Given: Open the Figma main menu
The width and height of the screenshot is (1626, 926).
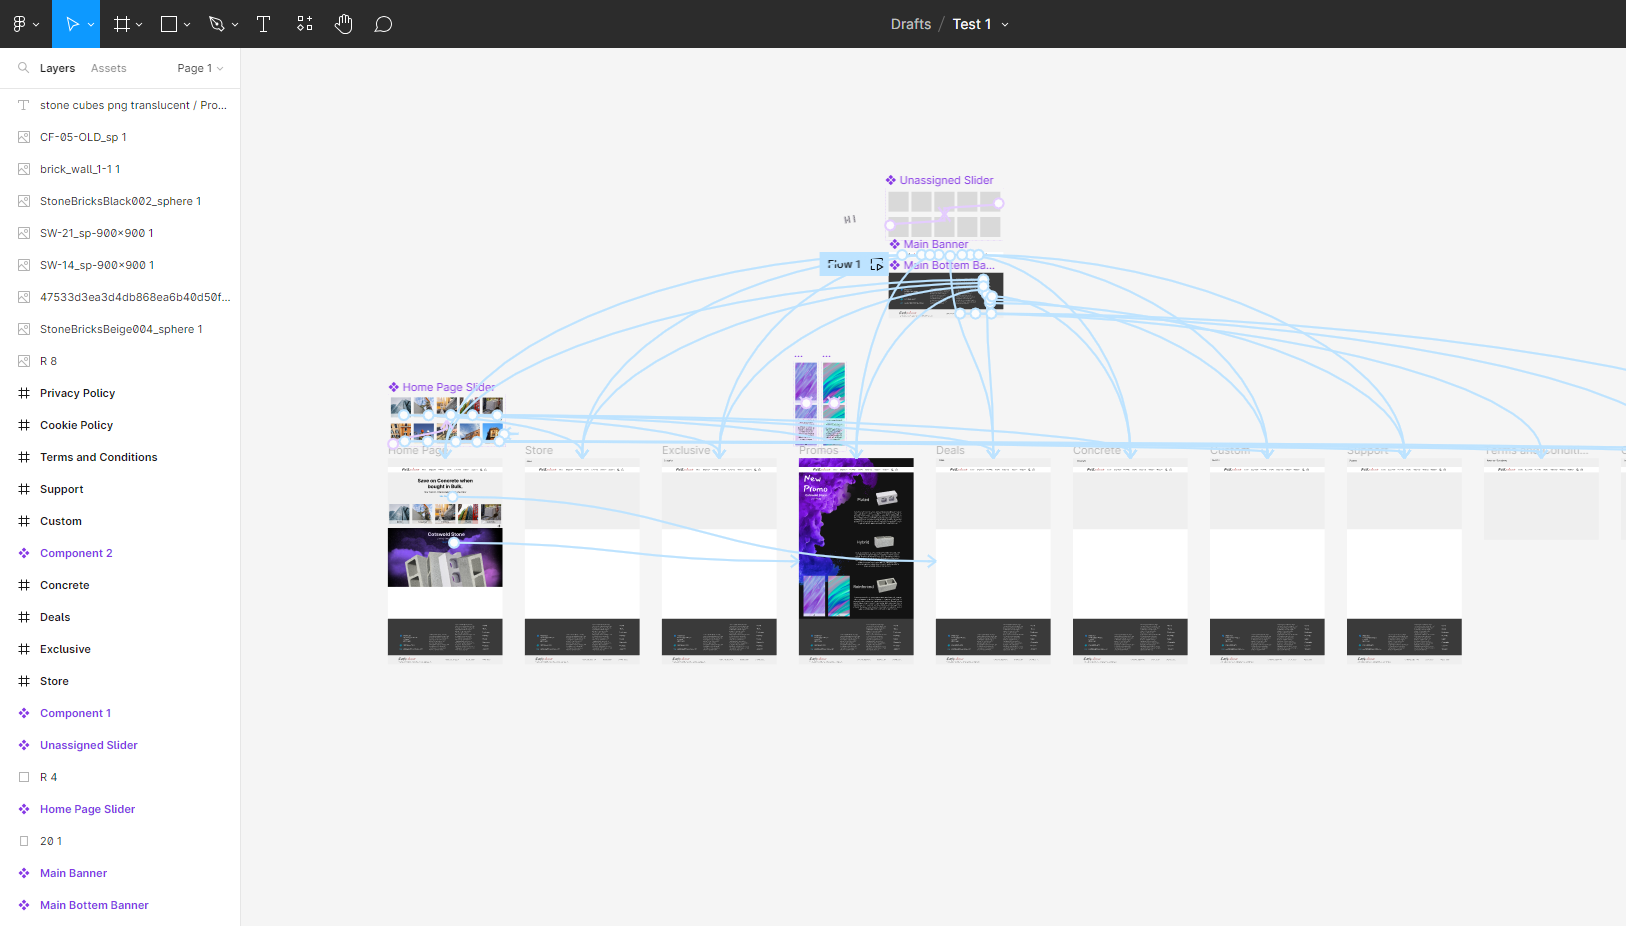Looking at the screenshot, I should pos(24,24).
